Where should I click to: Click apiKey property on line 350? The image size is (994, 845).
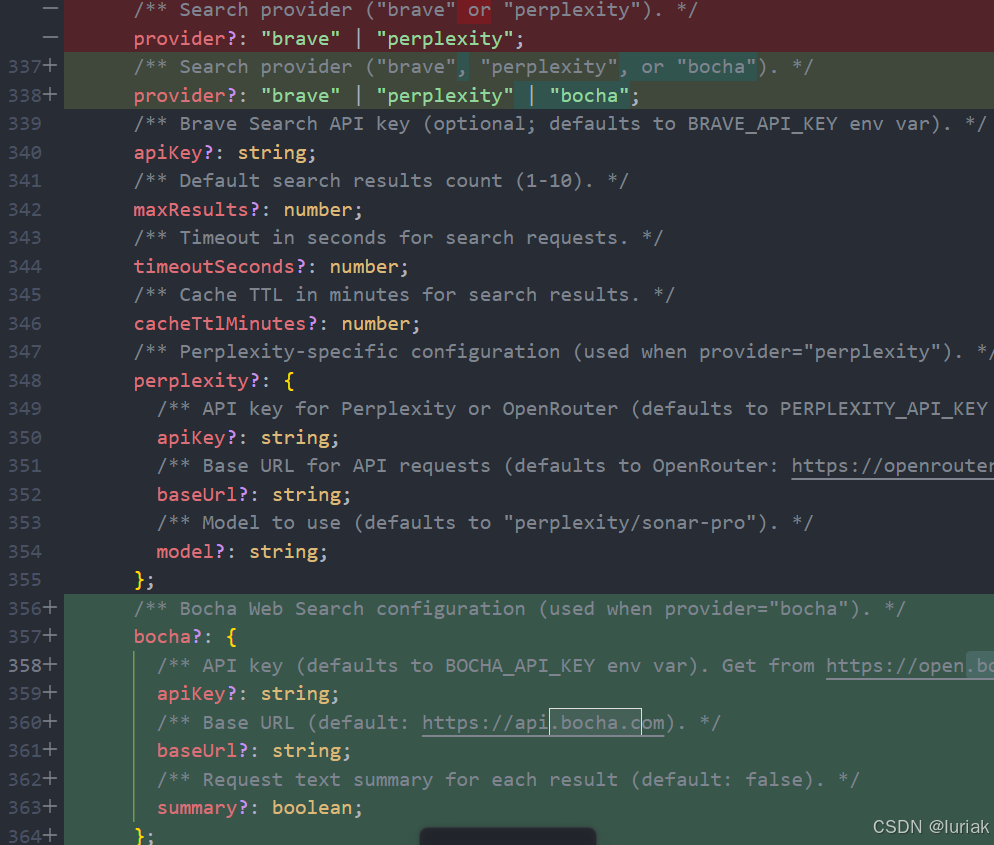[x=191, y=438]
